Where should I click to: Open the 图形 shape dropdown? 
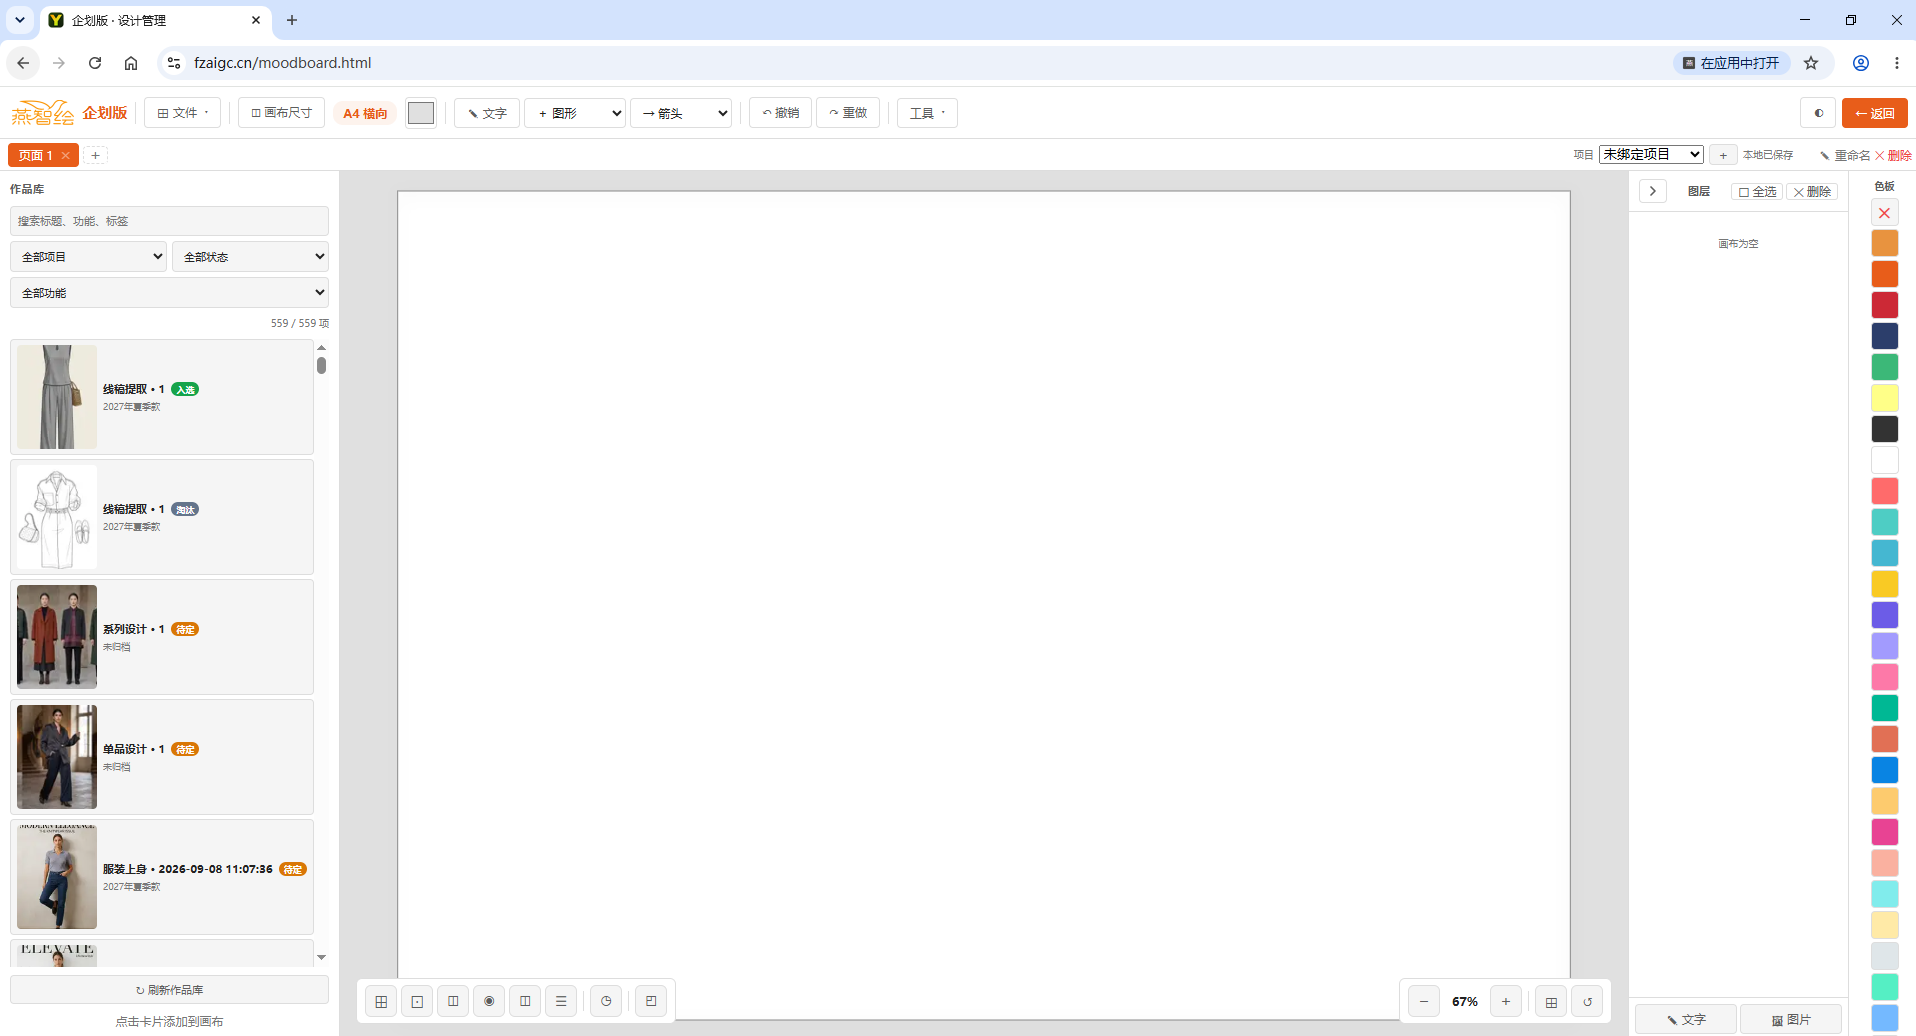[x=575, y=113]
